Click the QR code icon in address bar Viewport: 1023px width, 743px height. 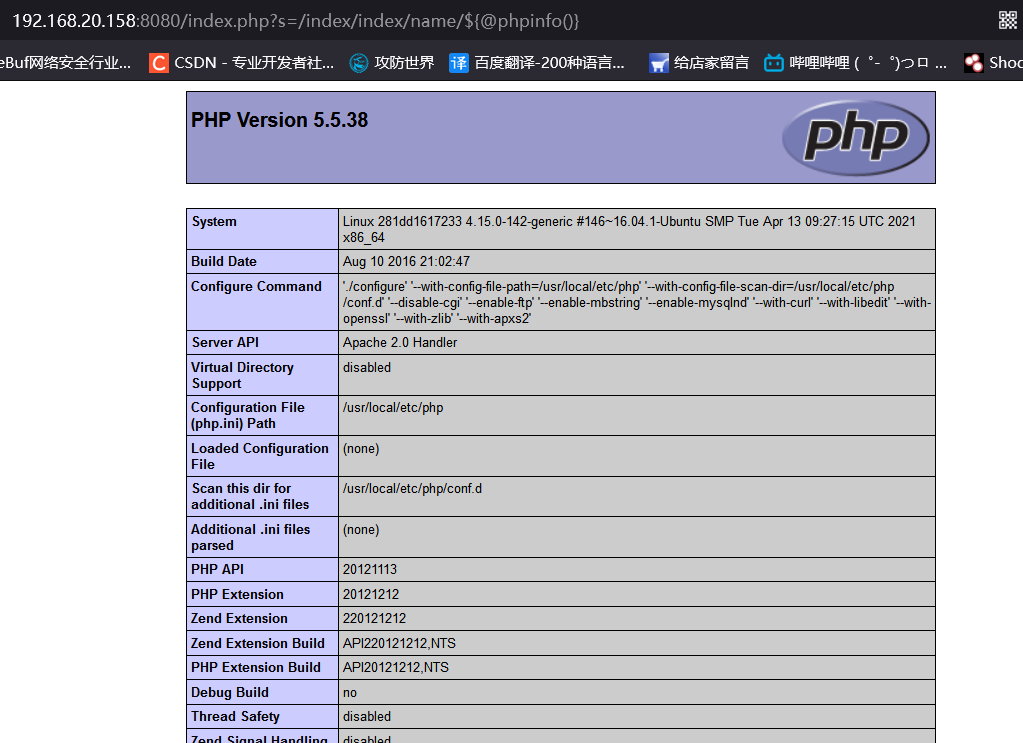point(1007,20)
